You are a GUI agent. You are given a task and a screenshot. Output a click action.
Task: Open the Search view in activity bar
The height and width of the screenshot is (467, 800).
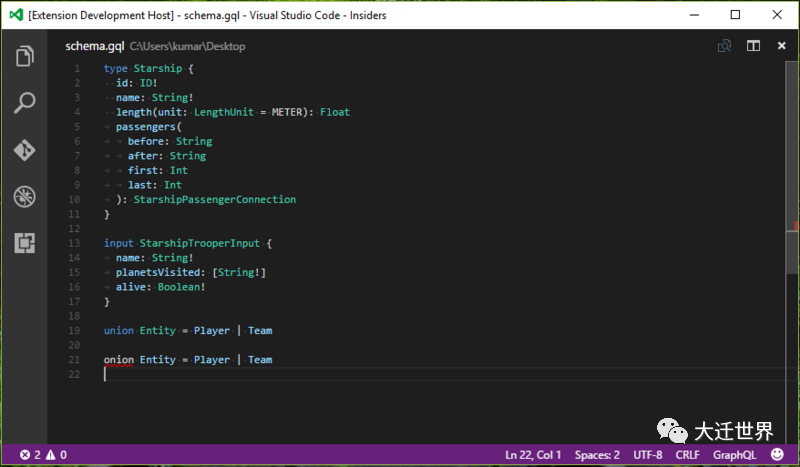tap(24, 103)
